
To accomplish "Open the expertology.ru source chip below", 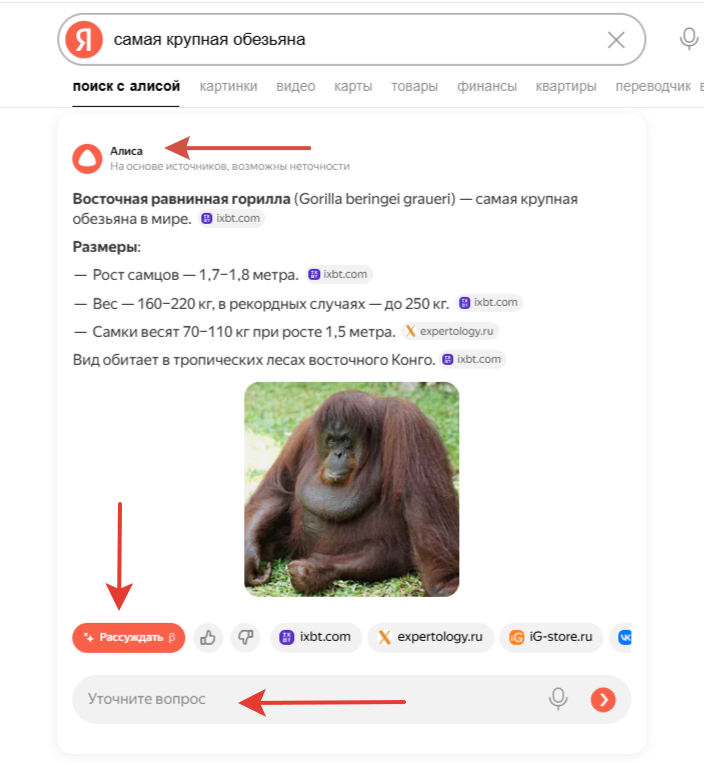I will point(431,637).
